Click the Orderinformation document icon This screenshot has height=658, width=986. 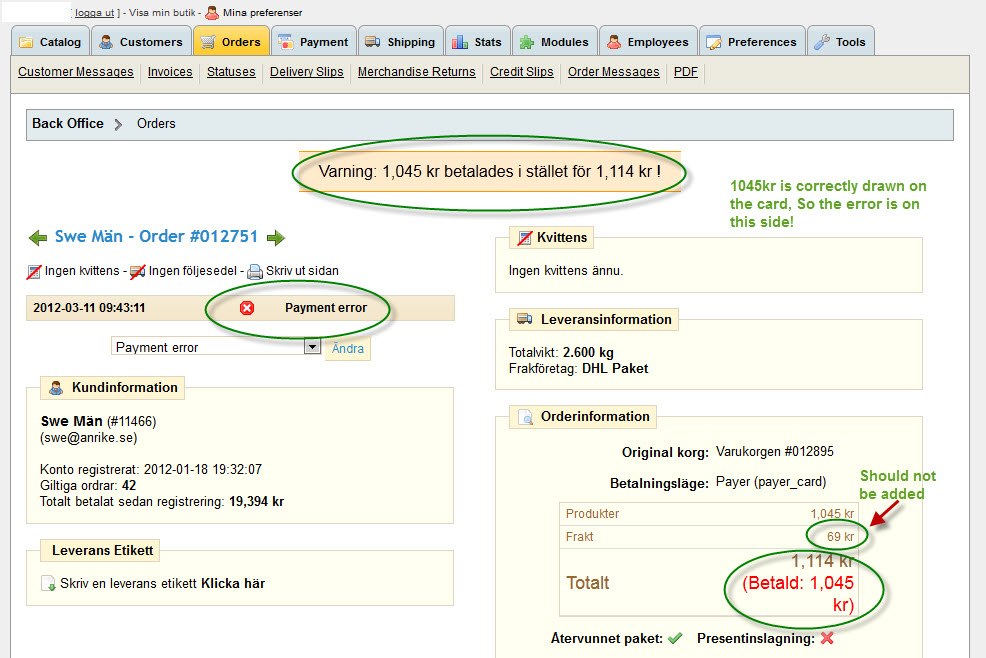(x=524, y=417)
